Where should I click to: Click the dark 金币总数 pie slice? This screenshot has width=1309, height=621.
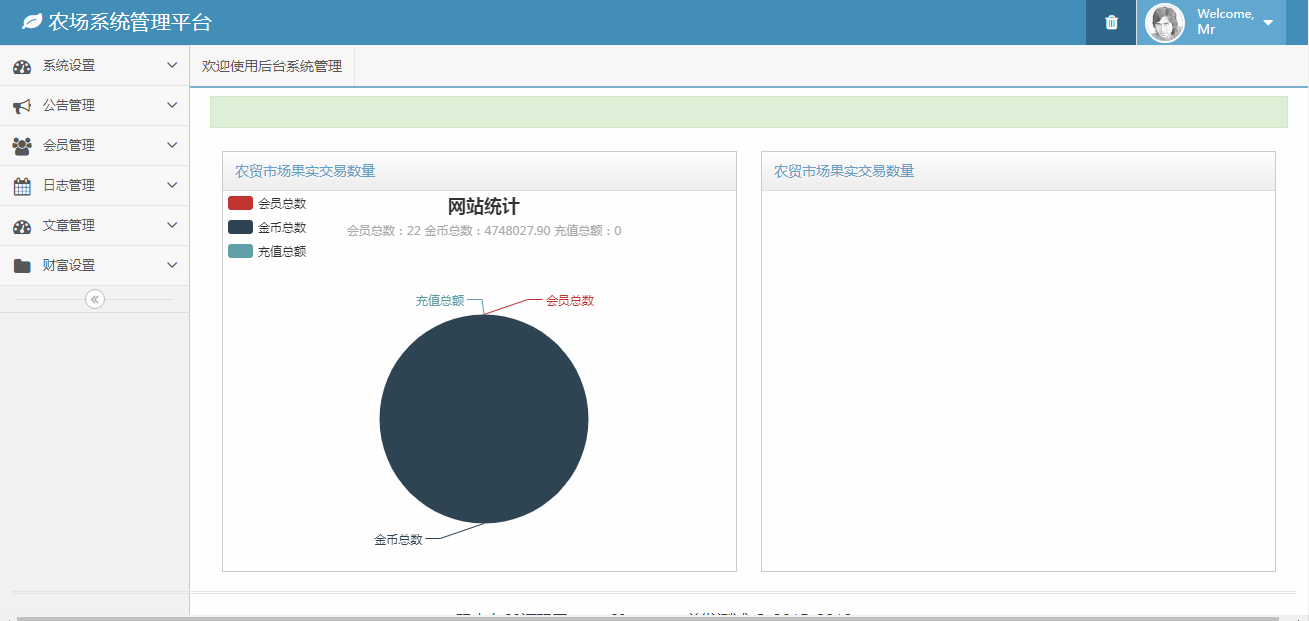click(x=484, y=419)
